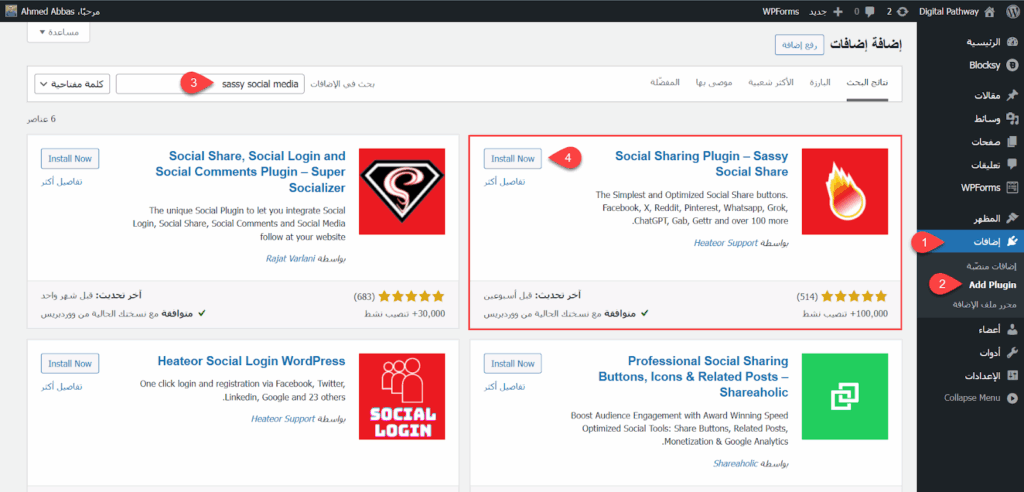Click the plus جديد new content item

pyautogui.click(x=825, y=11)
